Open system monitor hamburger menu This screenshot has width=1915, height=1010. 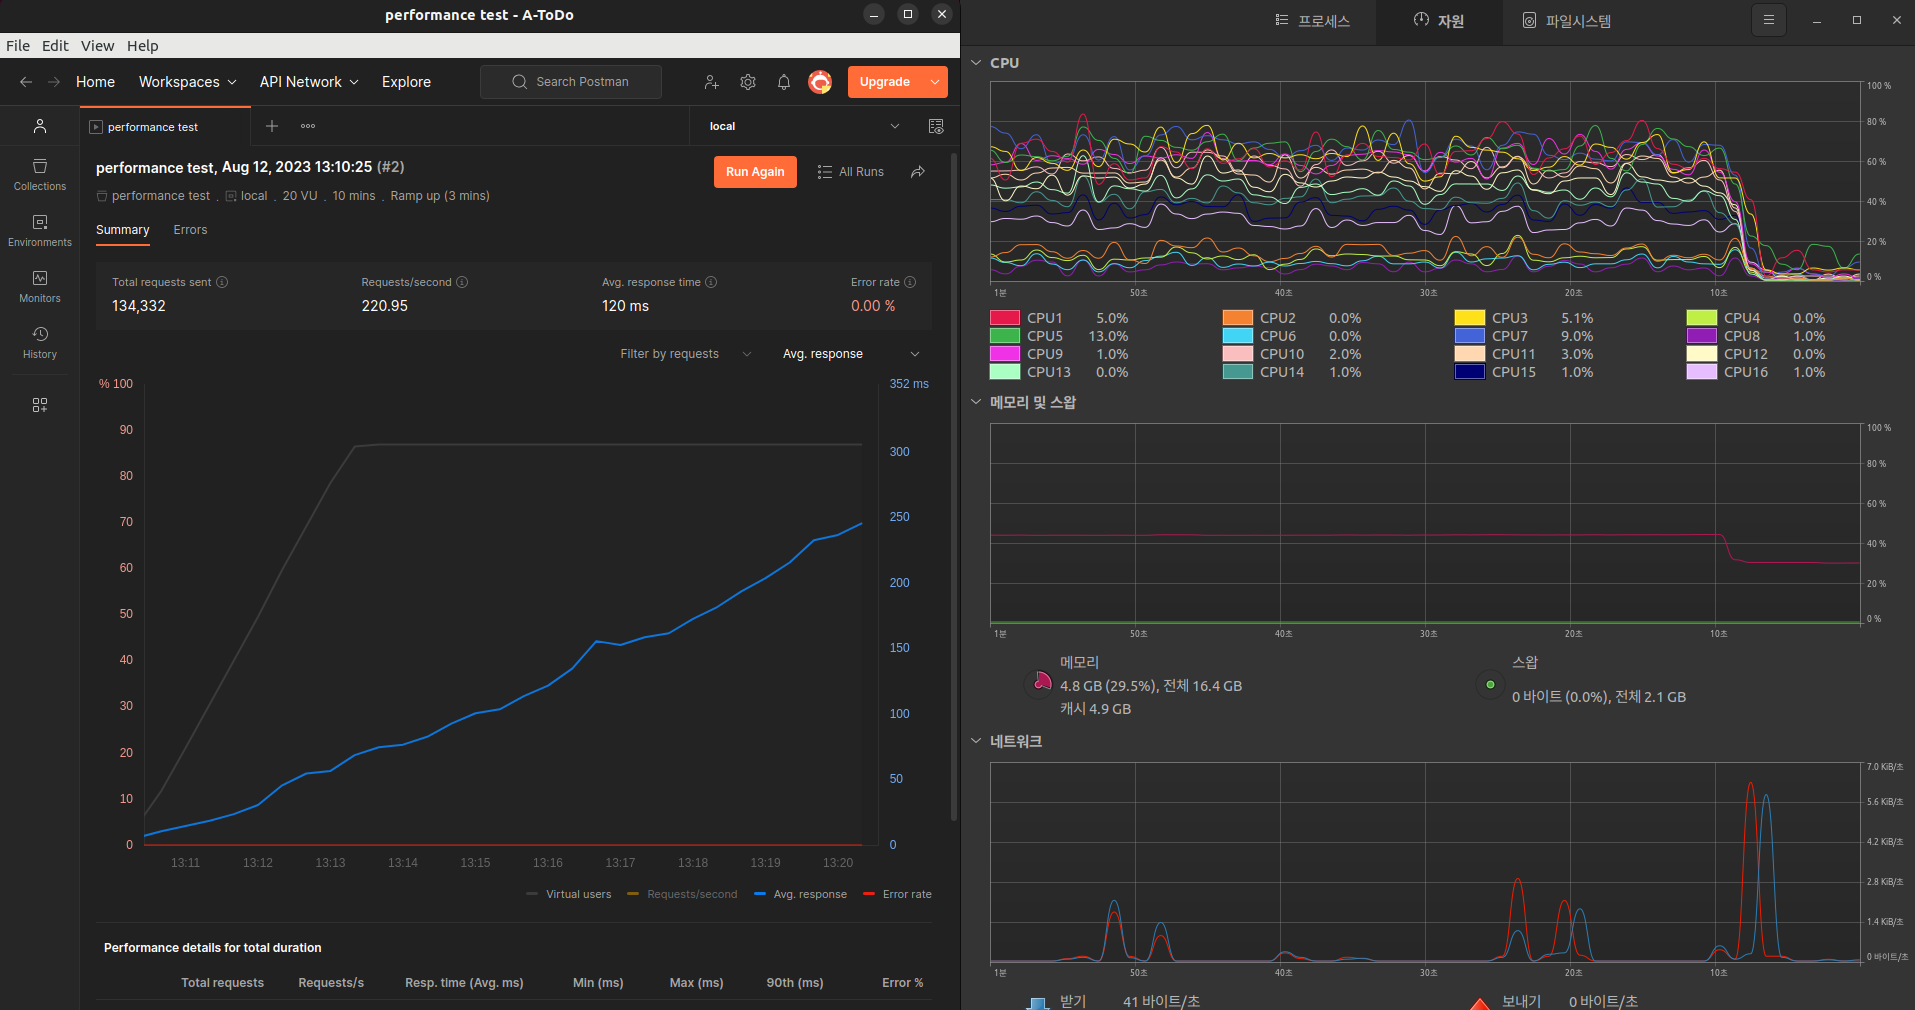pos(1769,20)
